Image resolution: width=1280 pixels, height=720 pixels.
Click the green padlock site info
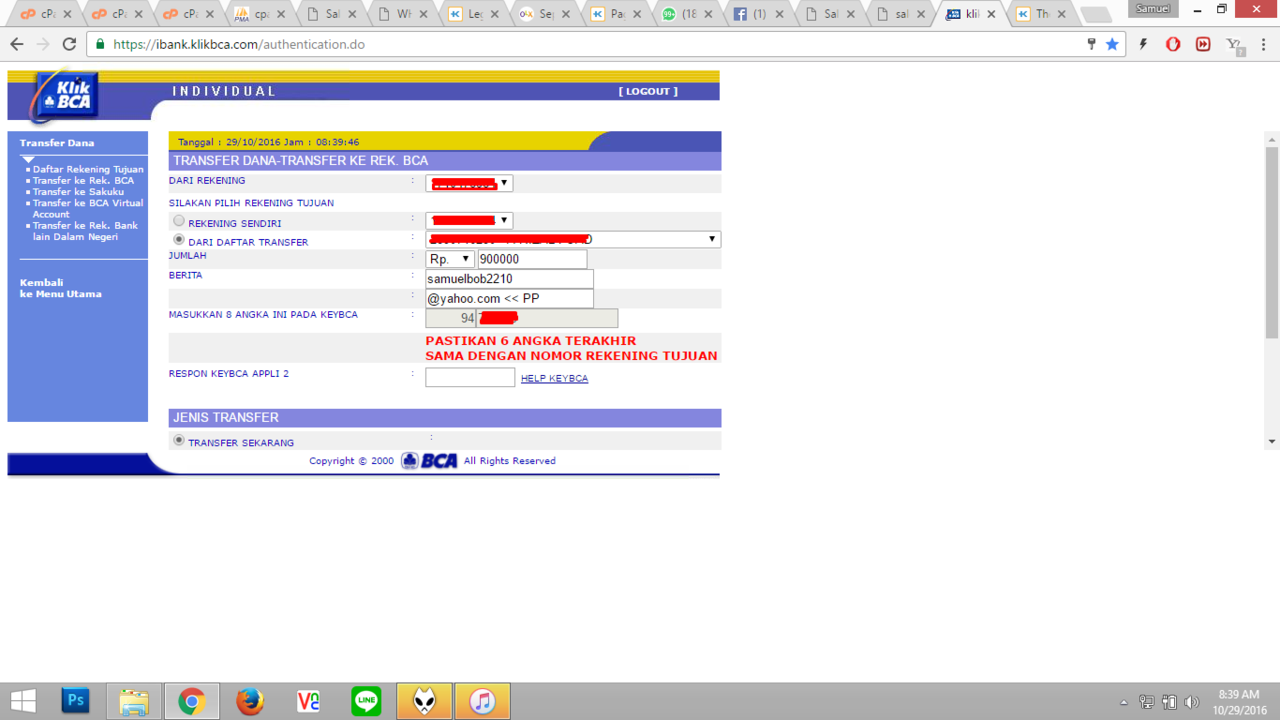[99, 44]
